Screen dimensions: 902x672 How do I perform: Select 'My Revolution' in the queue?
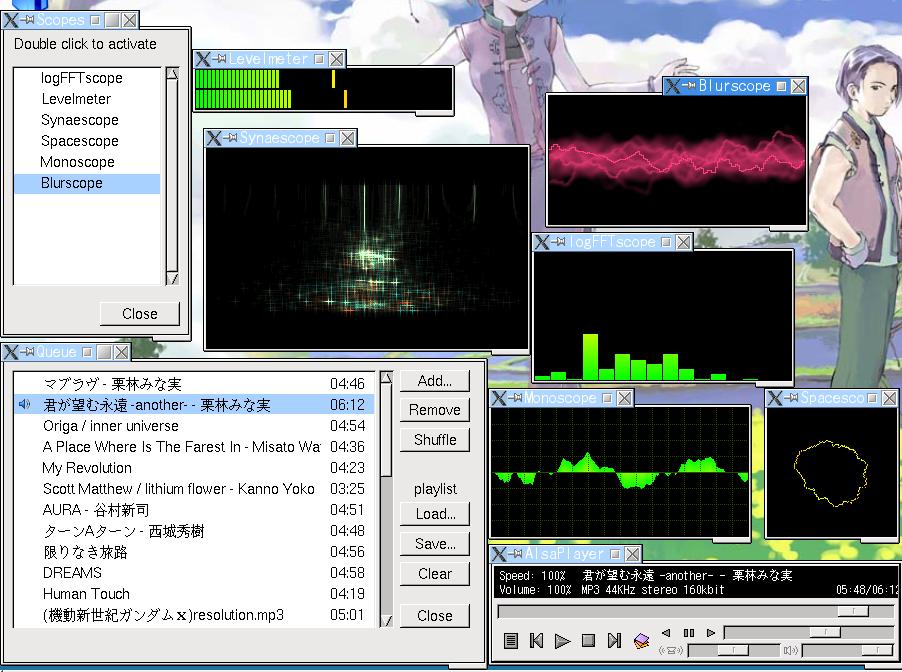(x=194, y=468)
